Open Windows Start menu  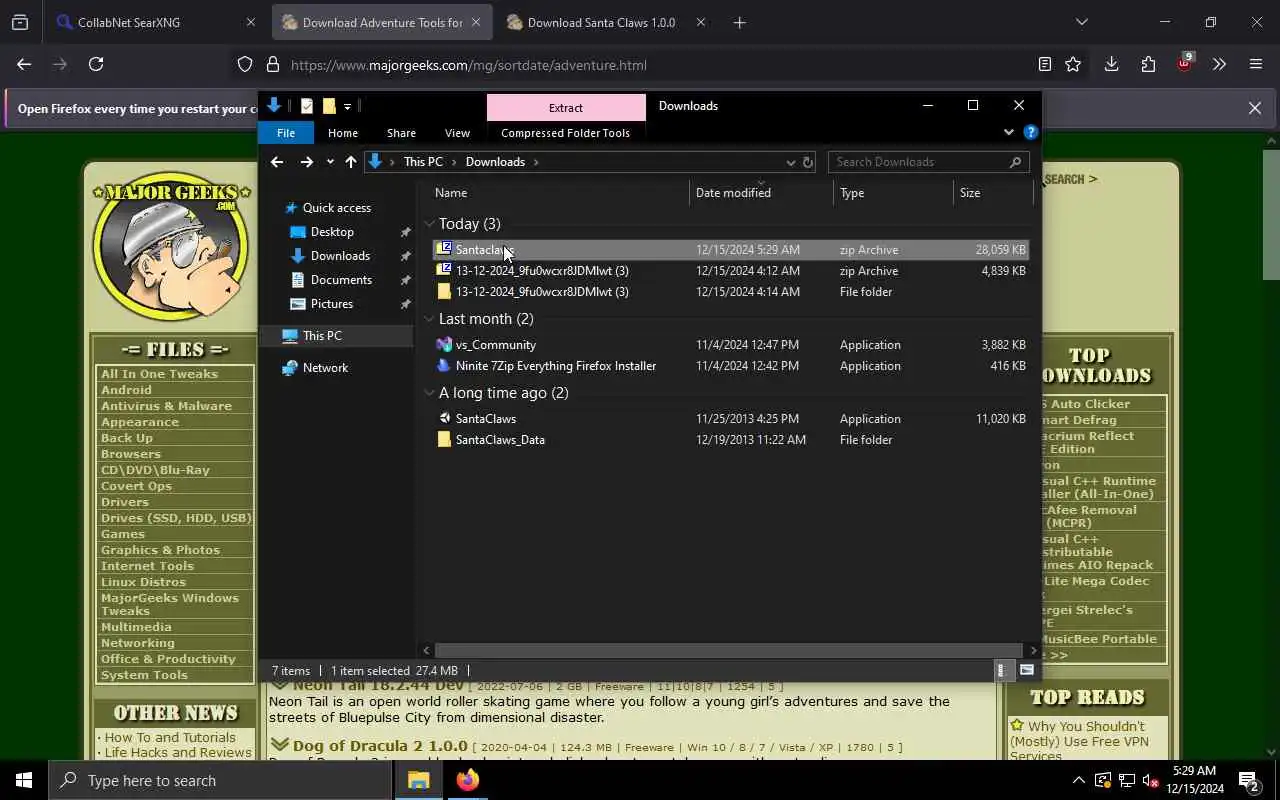click(24, 780)
